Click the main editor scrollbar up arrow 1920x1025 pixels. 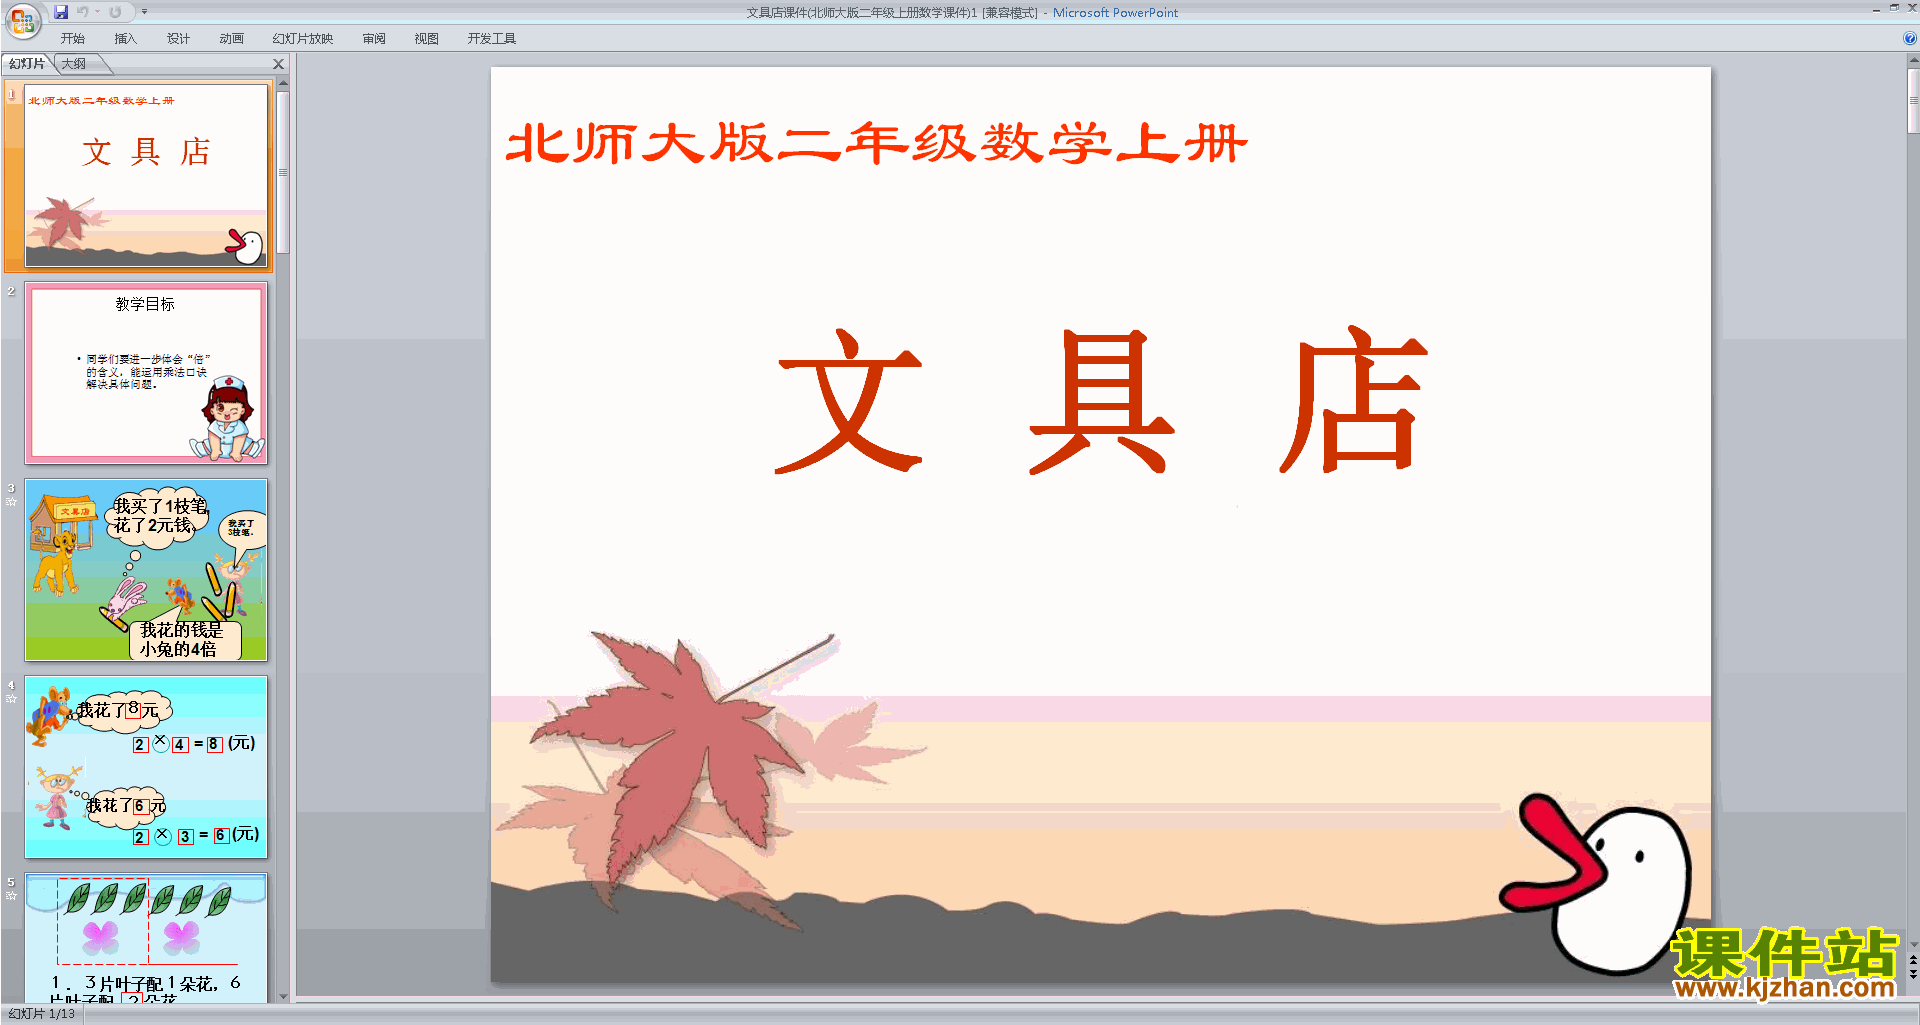(1913, 60)
